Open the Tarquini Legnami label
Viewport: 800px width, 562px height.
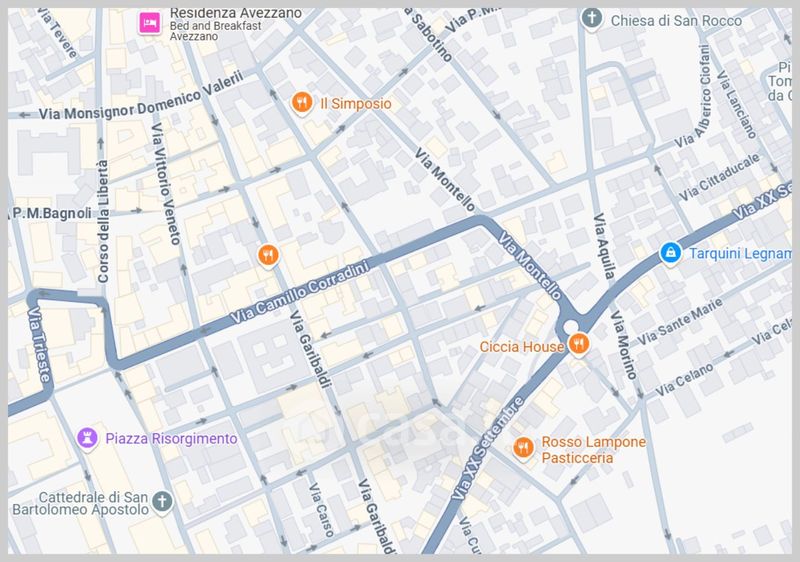pyautogui.click(x=740, y=253)
